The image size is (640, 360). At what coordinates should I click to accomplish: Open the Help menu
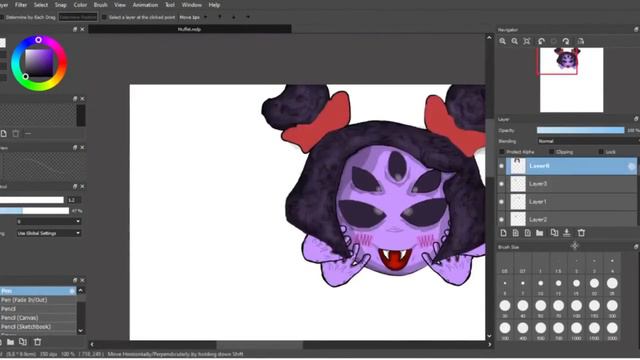[x=214, y=5]
